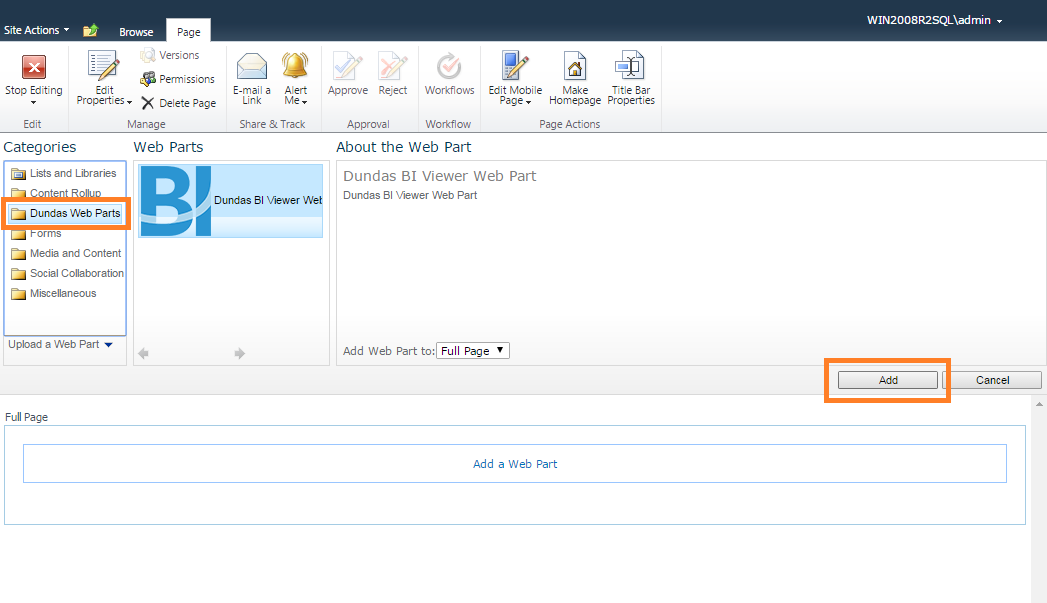The width and height of the screenshot is (1047, 603).
Task: Expand Edit Mobile Page dropdown arrow
Action: [528, 102]
